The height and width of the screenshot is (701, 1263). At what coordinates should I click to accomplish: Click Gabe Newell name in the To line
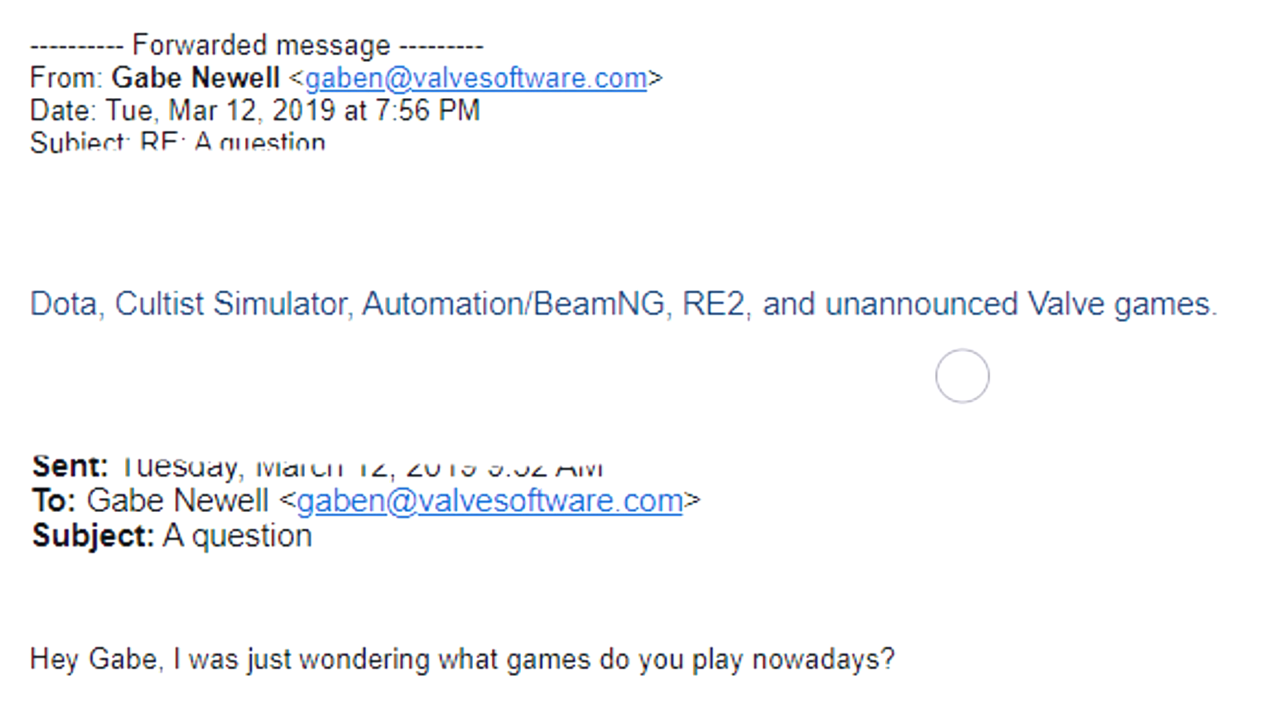pyautogui.click(x=178, y=500)
